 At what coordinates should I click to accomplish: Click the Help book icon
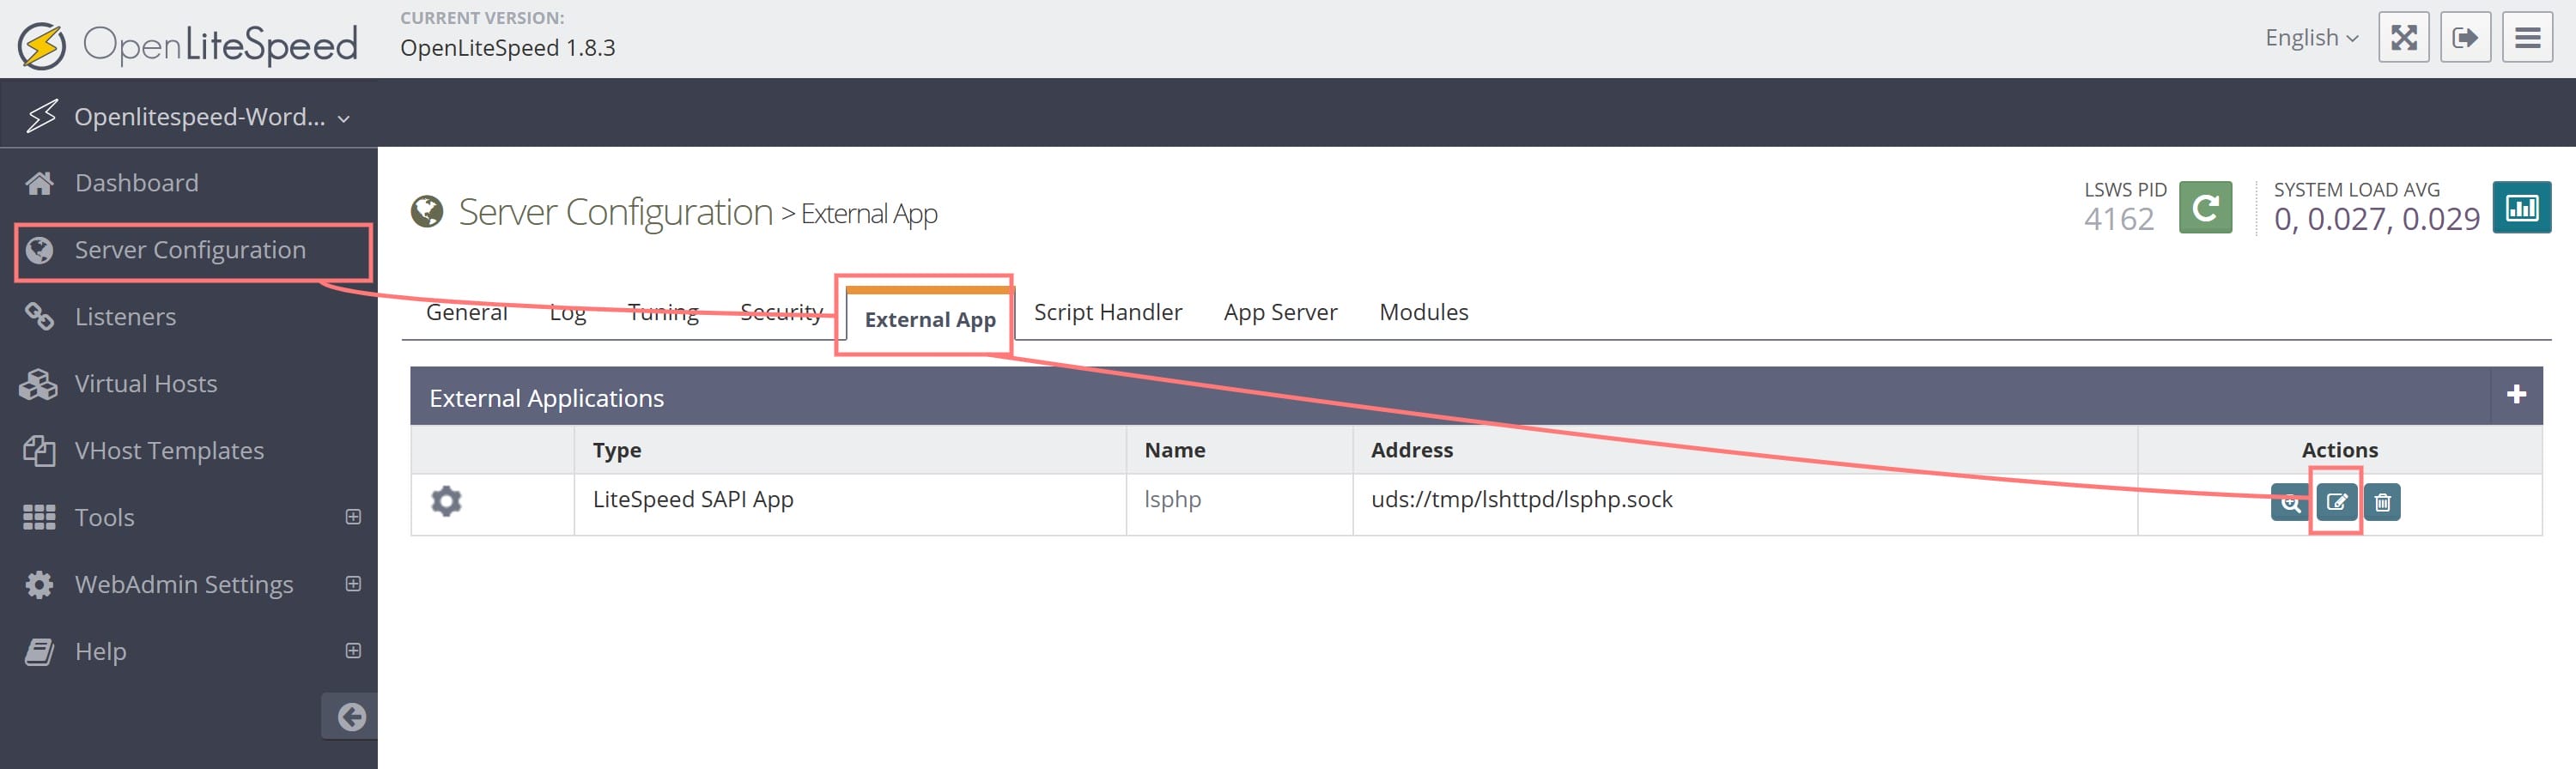39,651
